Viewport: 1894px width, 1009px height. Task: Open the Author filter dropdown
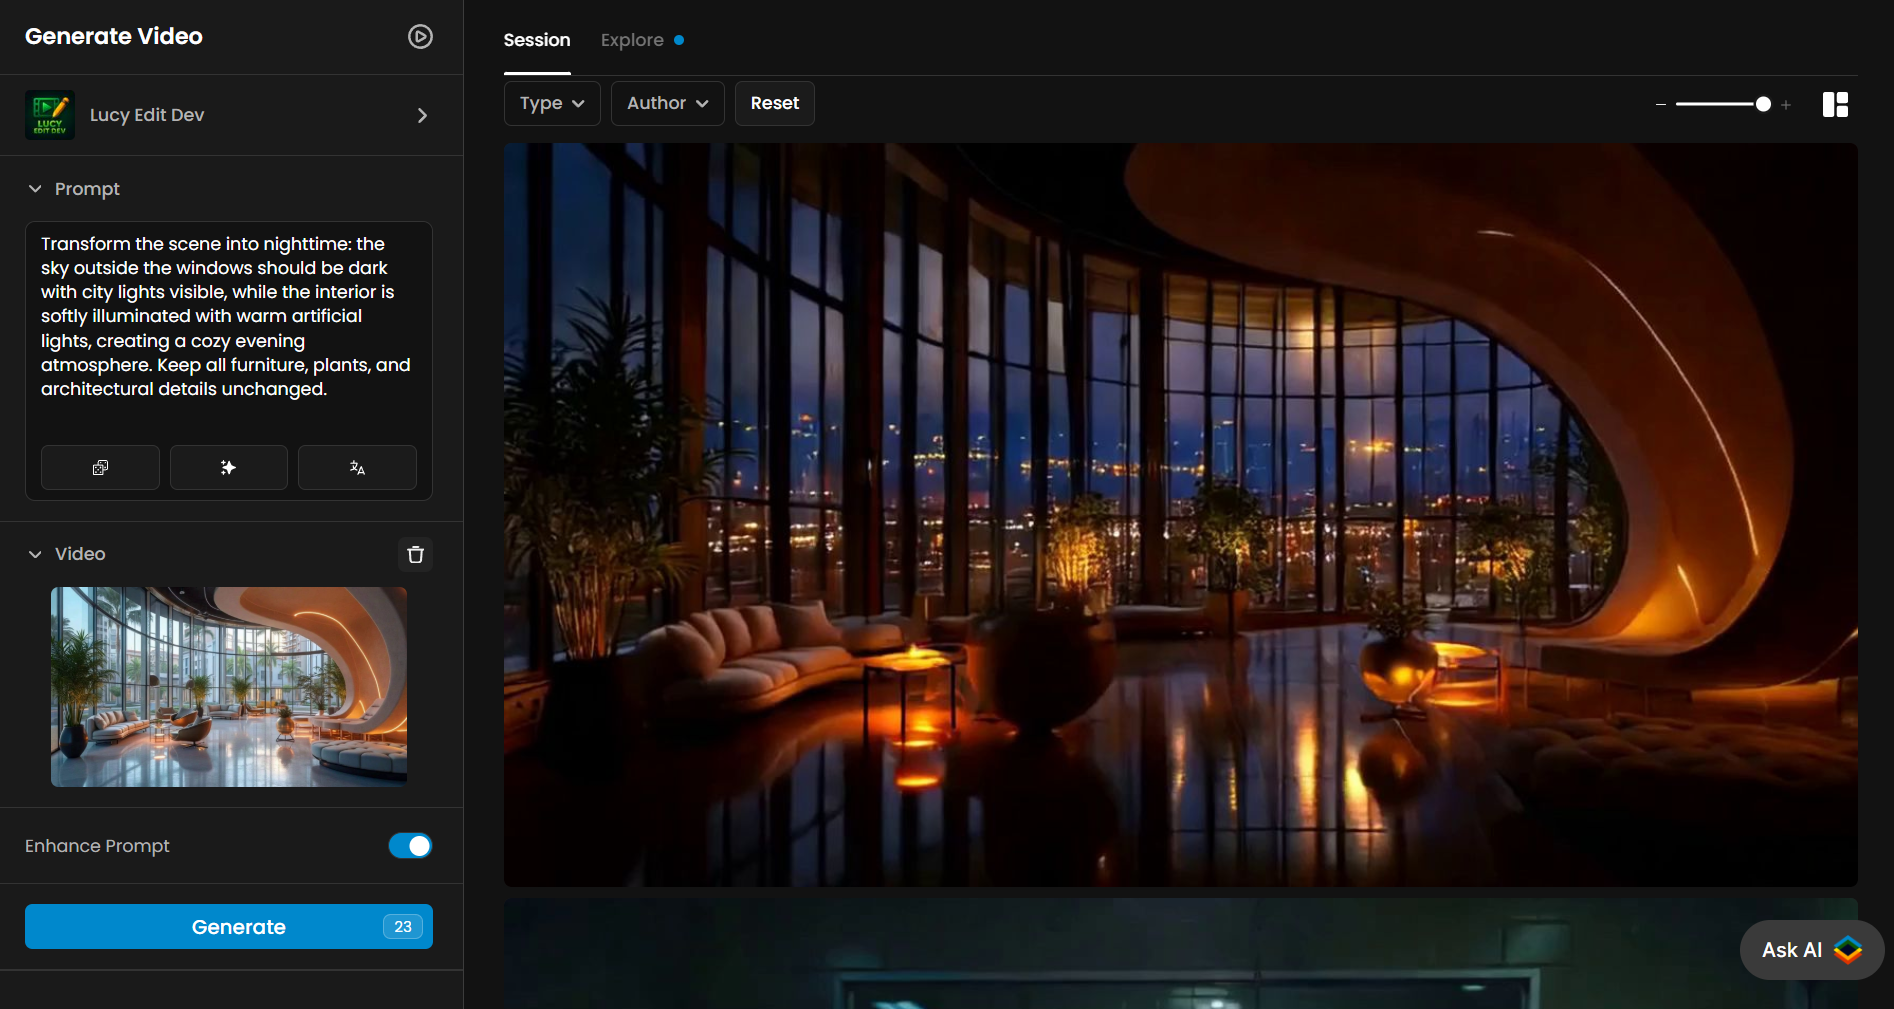pyautogui.click(x=667, y=103)
